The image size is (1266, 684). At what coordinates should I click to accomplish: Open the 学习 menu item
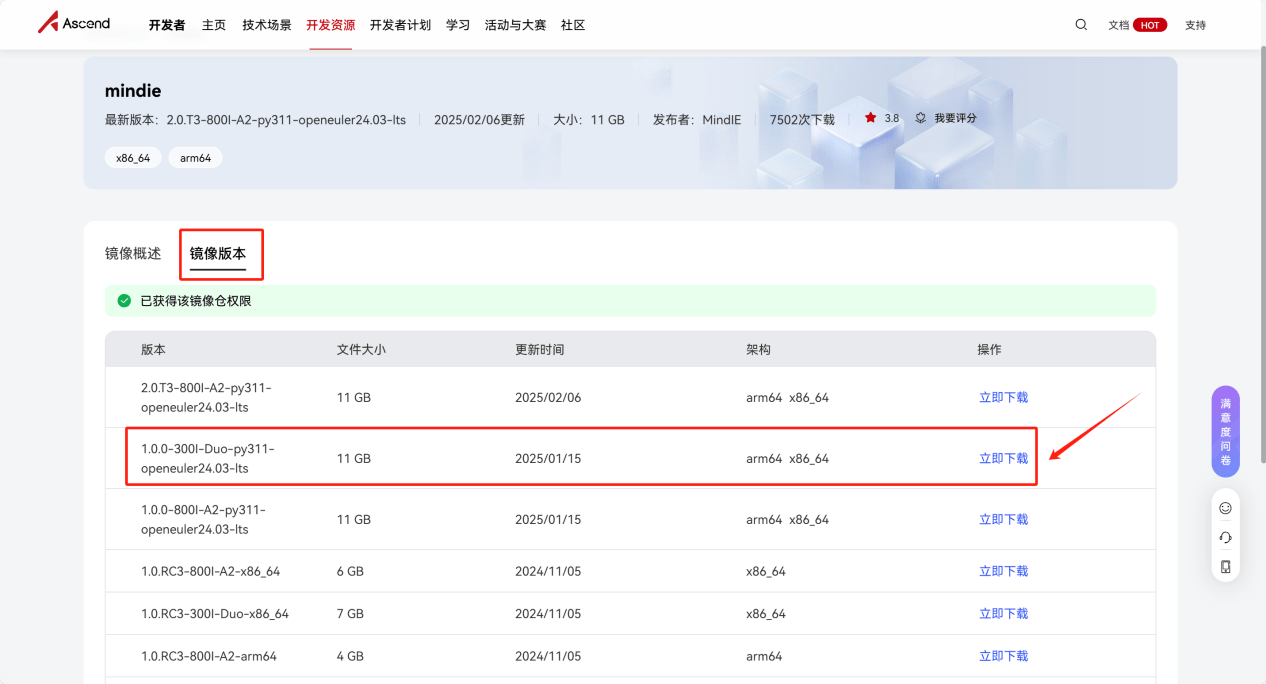[458, 25]
